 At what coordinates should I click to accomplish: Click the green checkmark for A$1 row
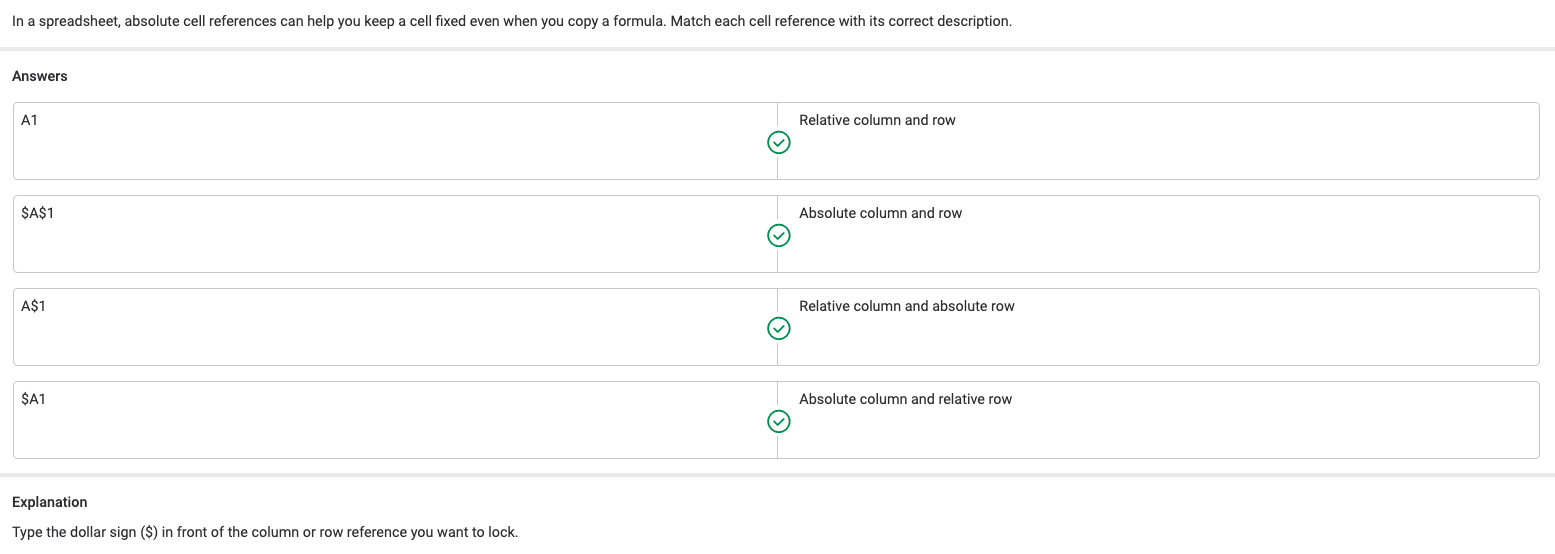778,328
